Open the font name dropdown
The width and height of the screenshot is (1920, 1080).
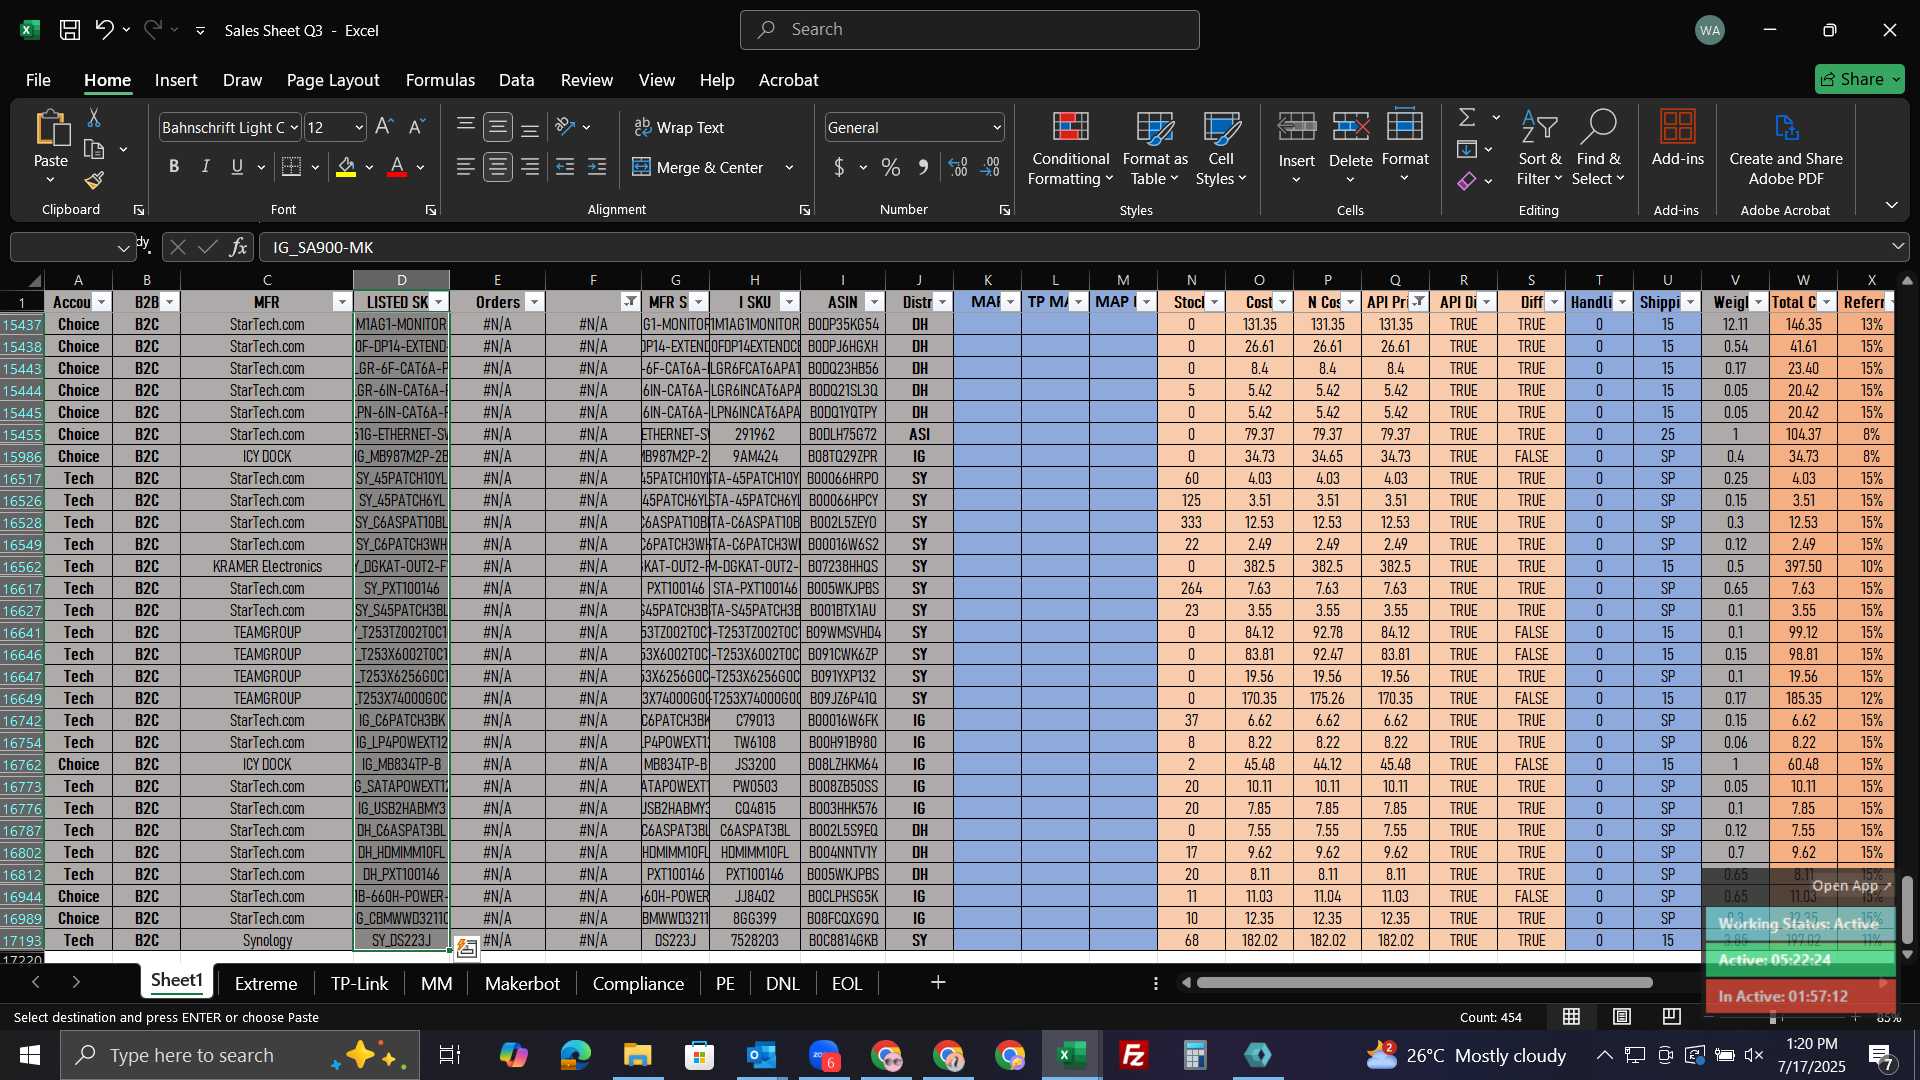(x=294, y=128)
